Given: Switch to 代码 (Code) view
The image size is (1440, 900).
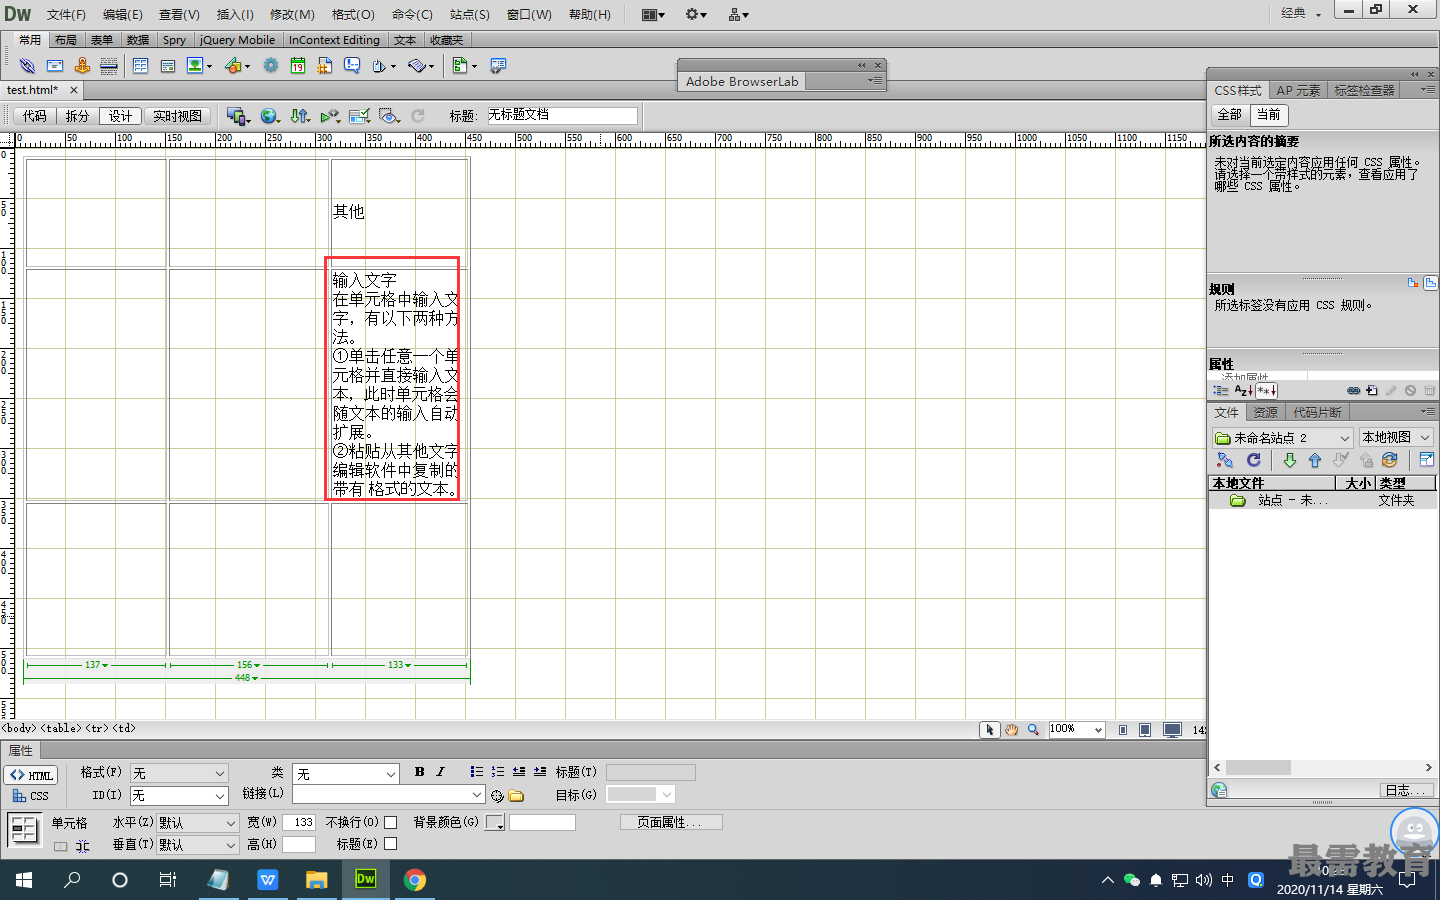Looking at the screenshot, I should click(x=35, y=116).
